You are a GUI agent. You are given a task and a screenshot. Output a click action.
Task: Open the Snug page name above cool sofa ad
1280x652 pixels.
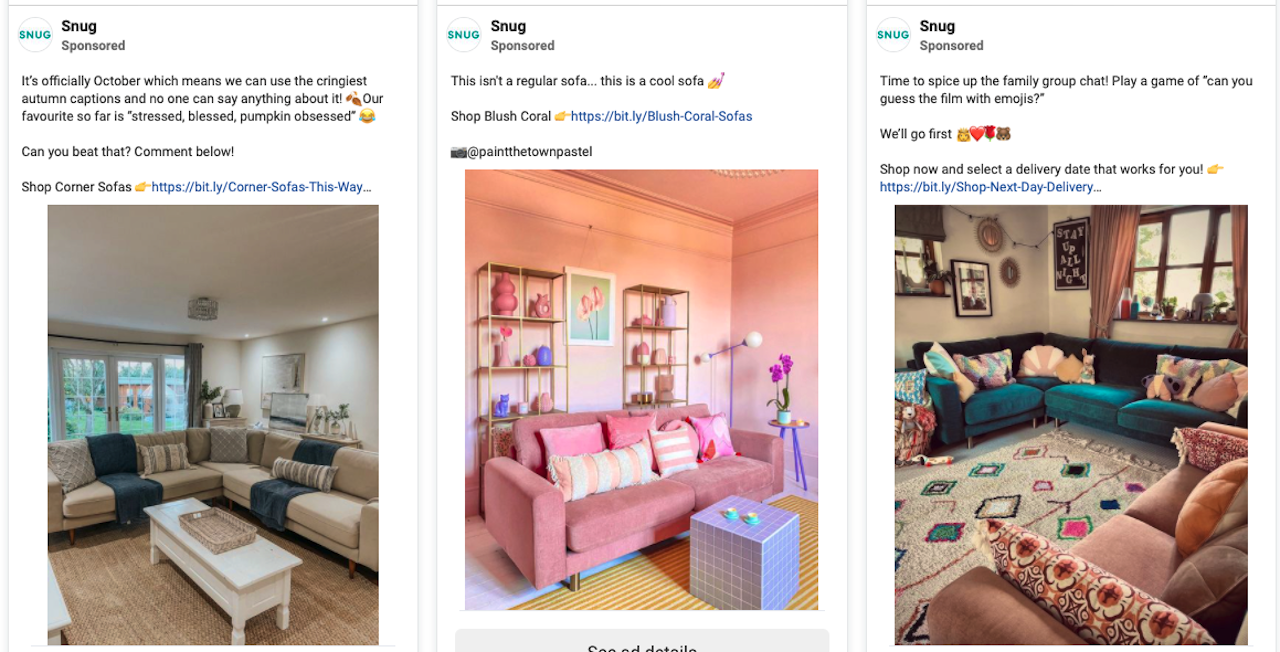point(507,26)
